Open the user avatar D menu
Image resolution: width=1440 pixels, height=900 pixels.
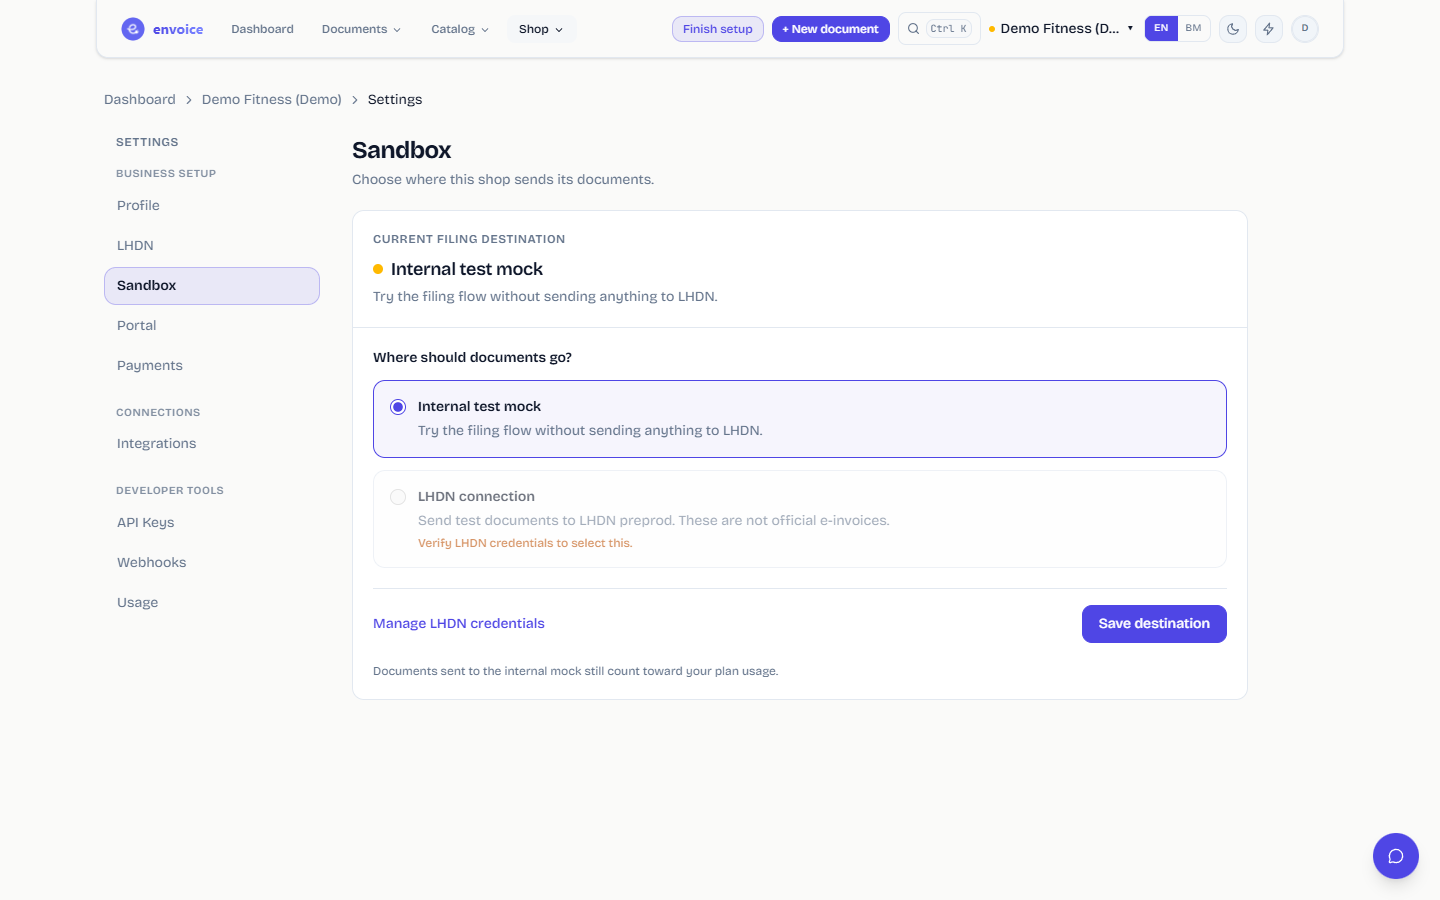(1305, 29)
